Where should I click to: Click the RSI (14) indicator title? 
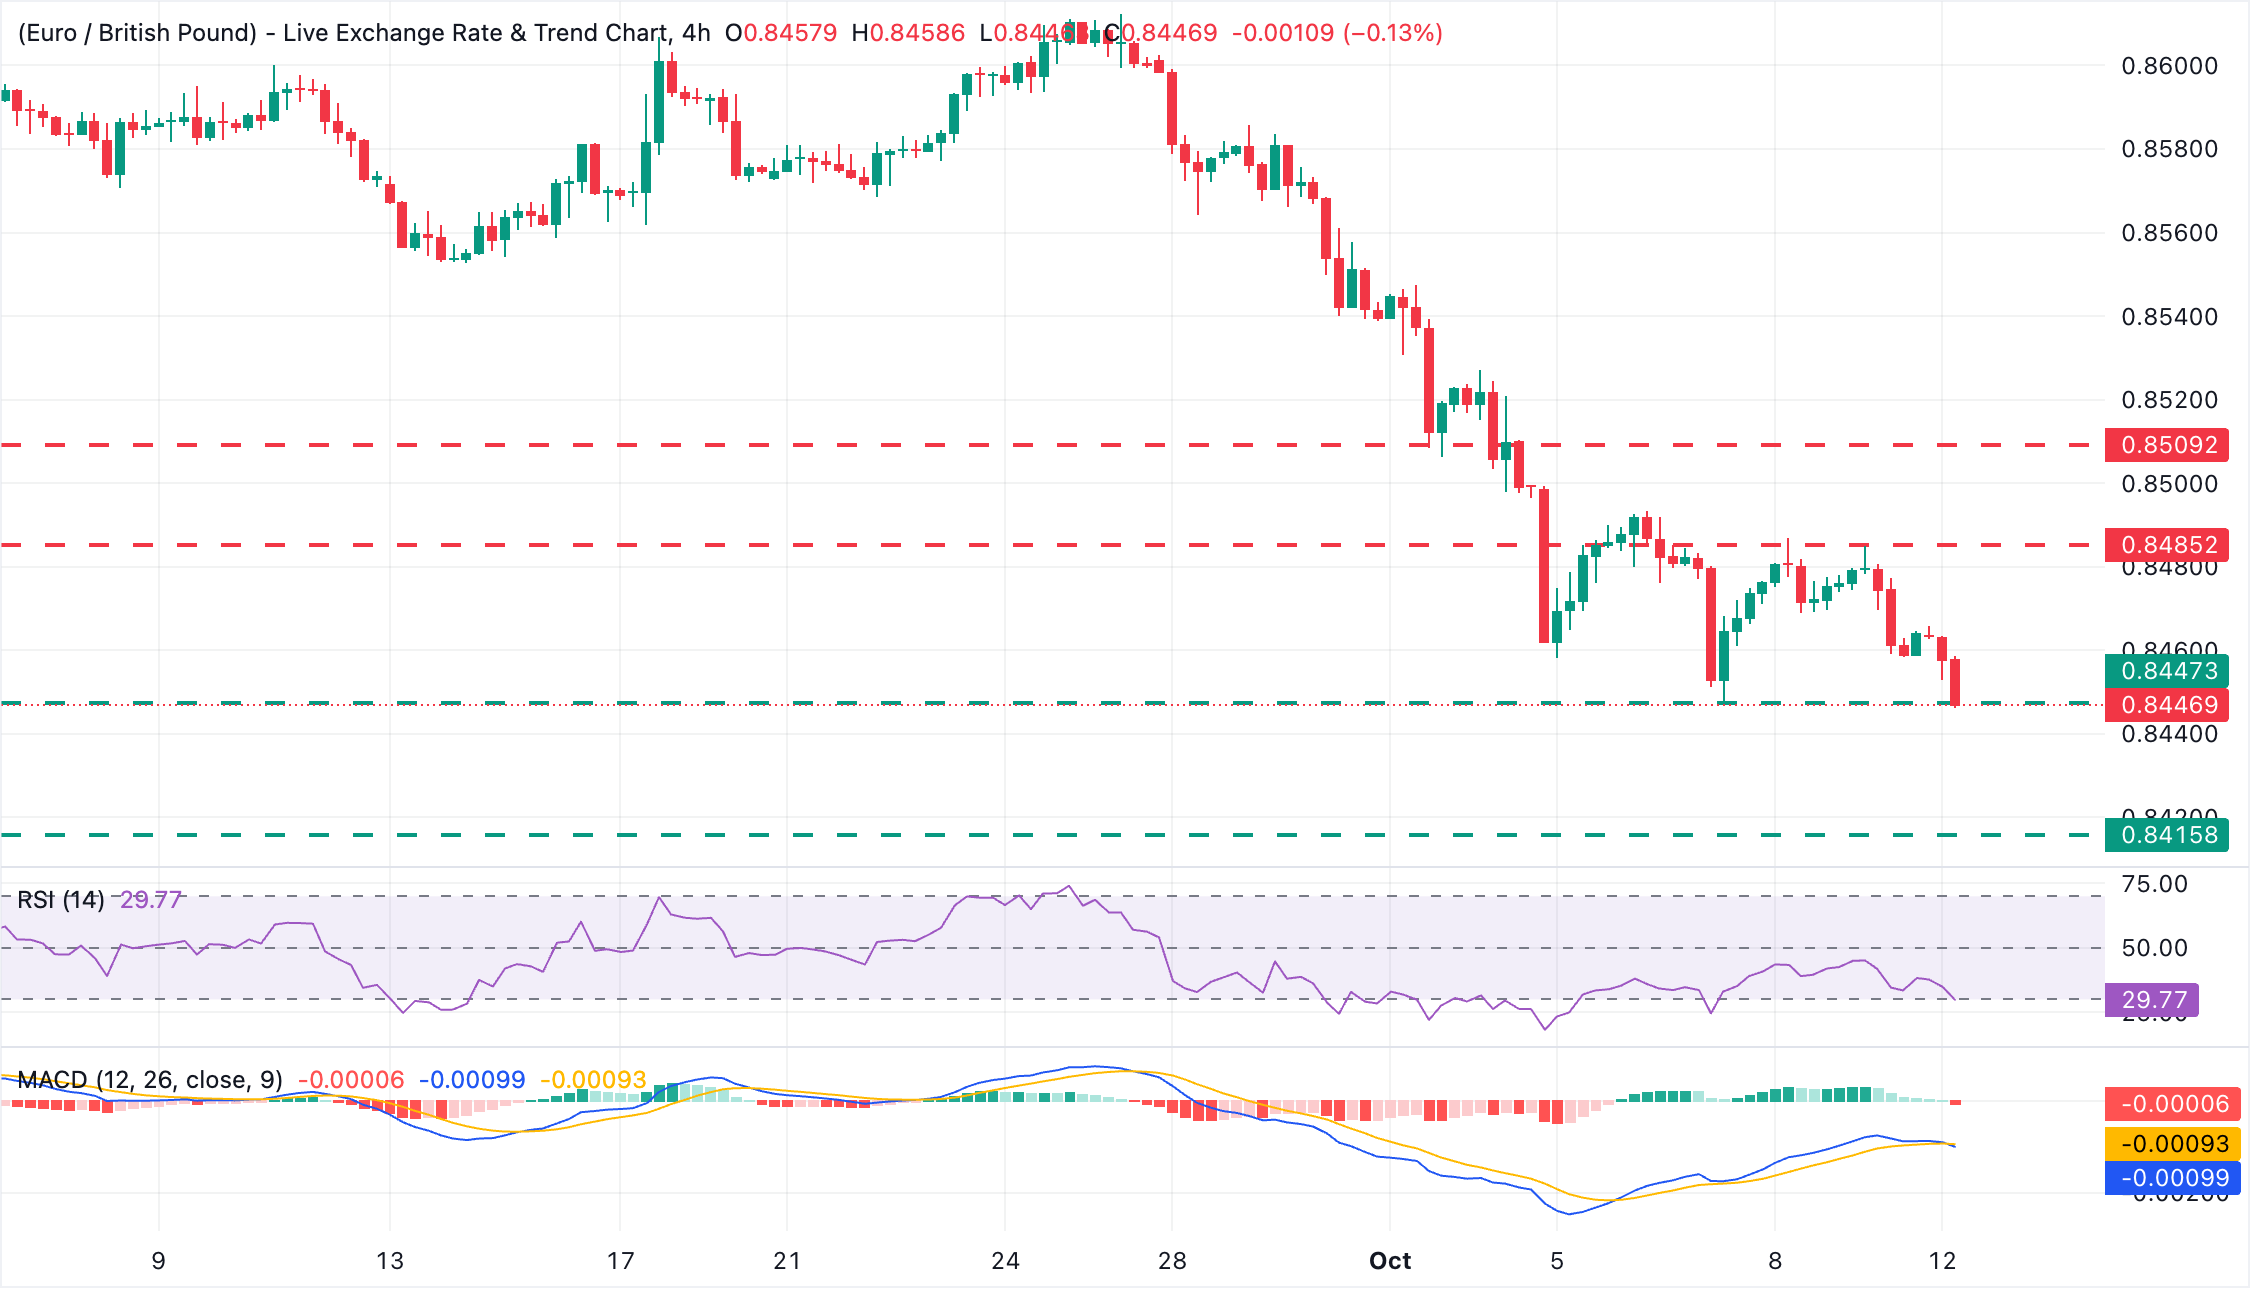point(61,900)
